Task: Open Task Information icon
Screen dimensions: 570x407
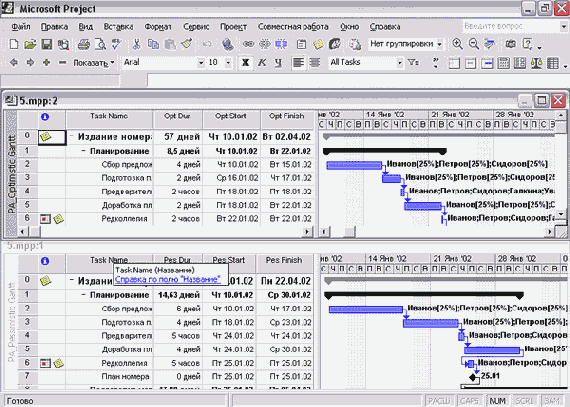Action: [301, 44]
